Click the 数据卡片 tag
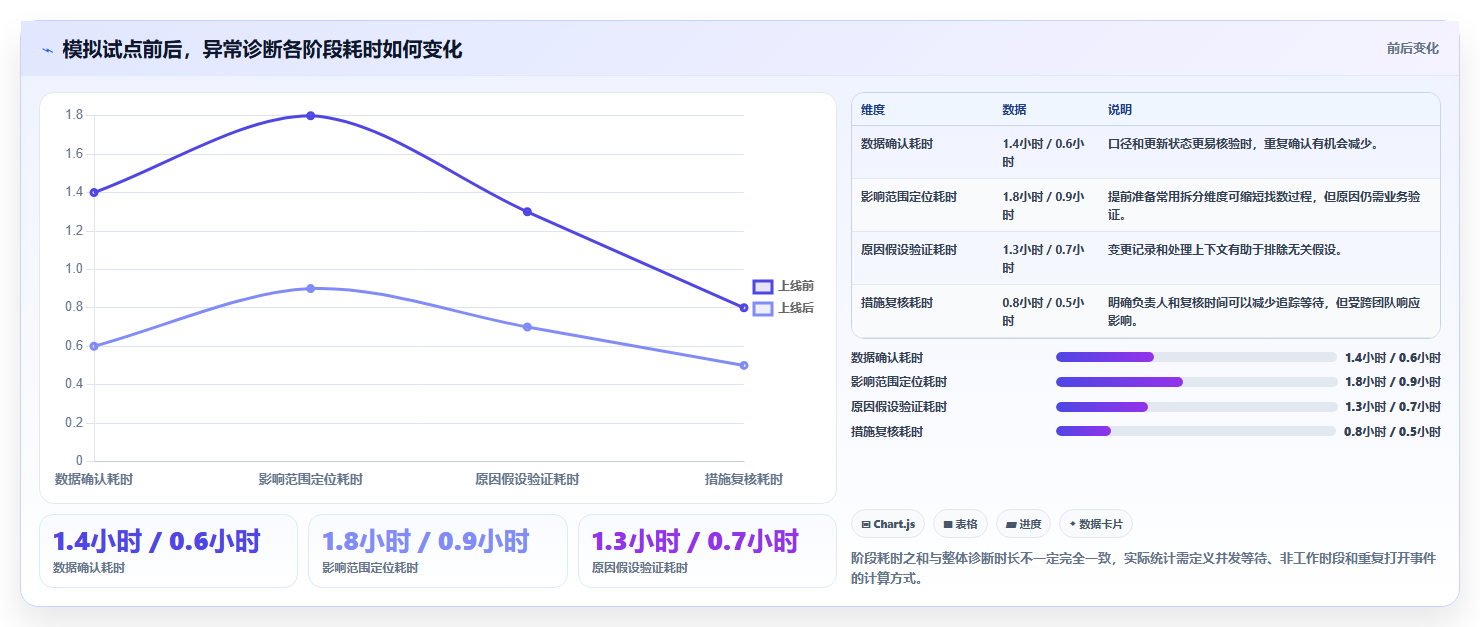The width and height of the screenshot is (1480, 627). 1096,524
